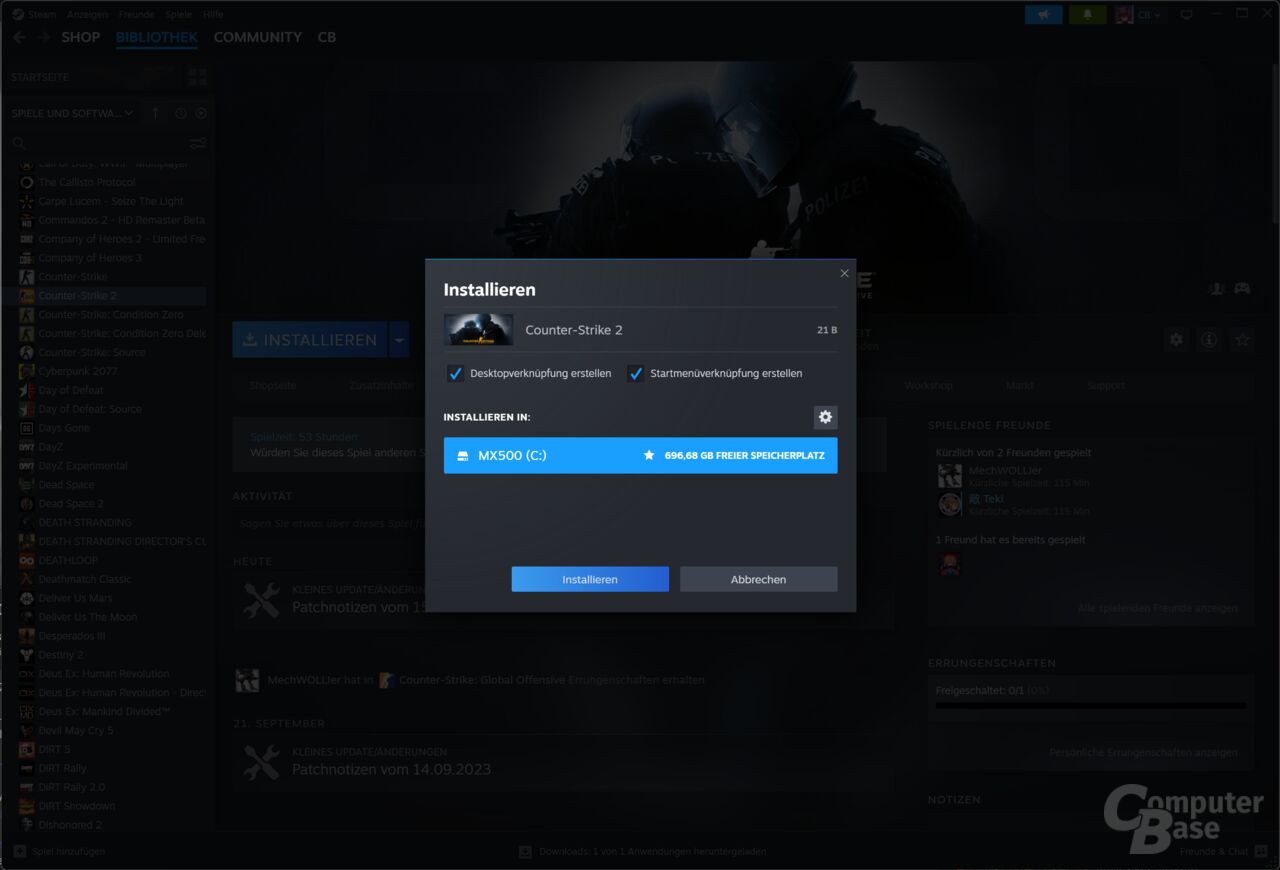The image size is (1280, 870).
Task: Uncheck Desktopverknüpfung erstellen
Action: (455, 373)
